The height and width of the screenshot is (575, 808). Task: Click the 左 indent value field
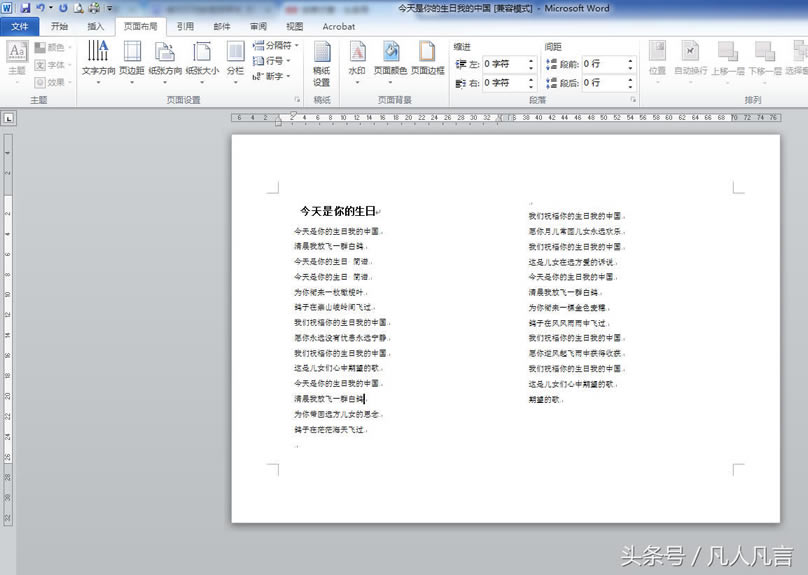click(x=506, y=64)
